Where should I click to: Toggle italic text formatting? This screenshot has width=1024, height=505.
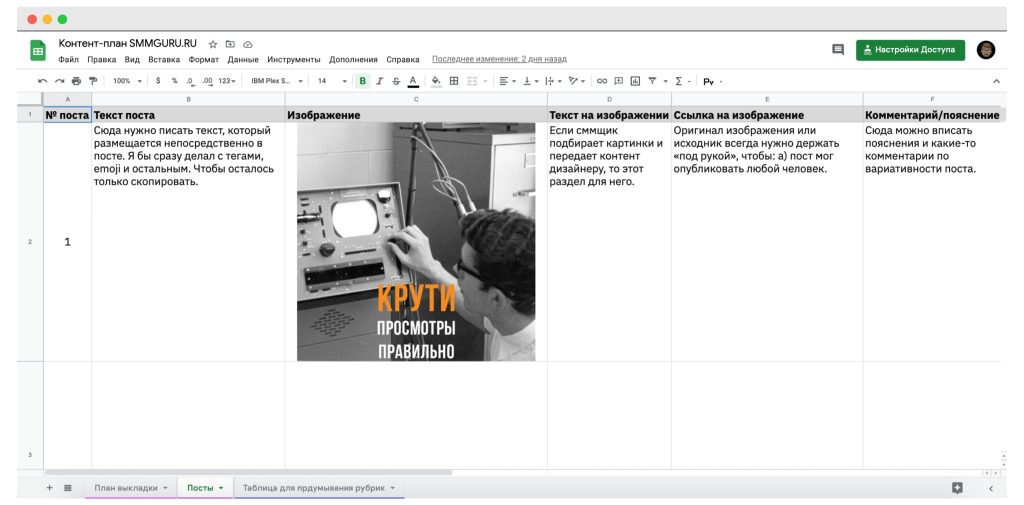point(379,81)
